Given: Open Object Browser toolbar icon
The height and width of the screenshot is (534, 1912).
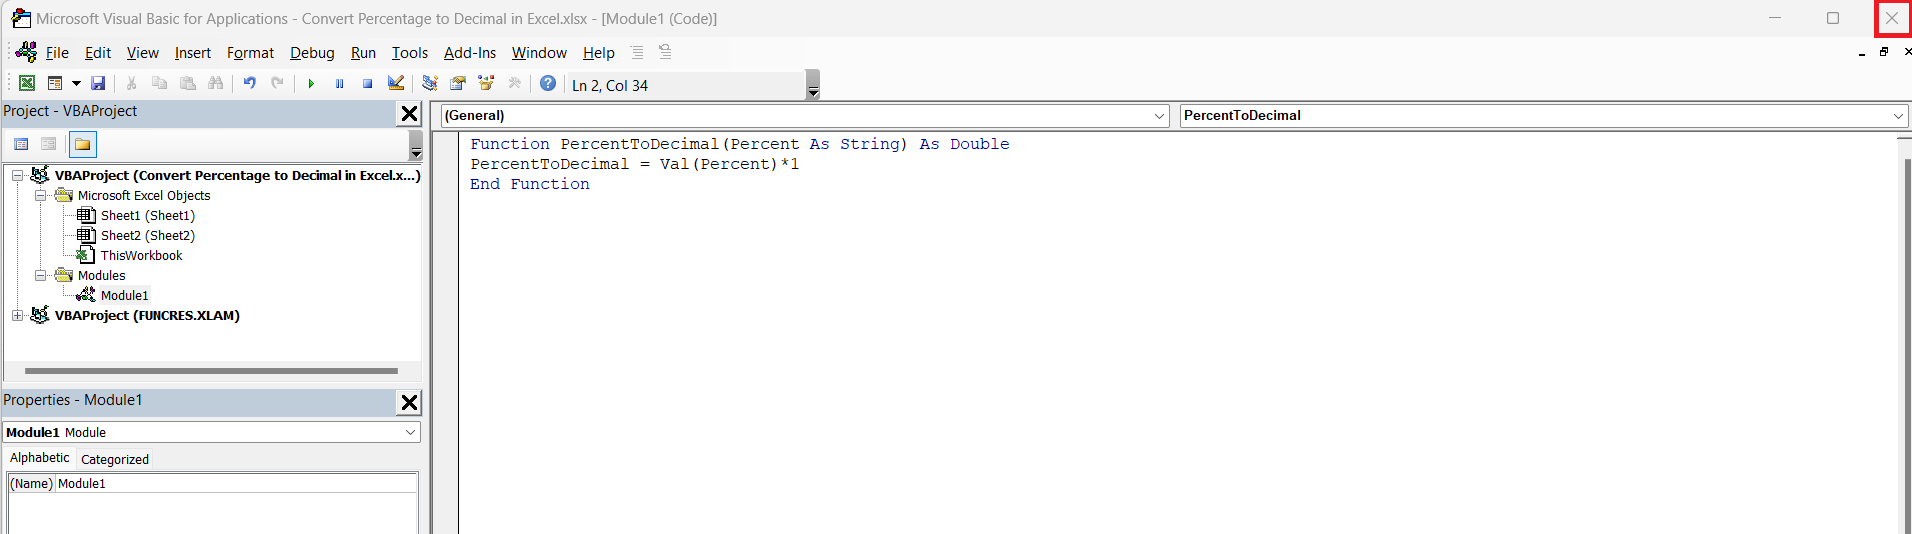Looking at the screenshot, I should tap(486, 83).
